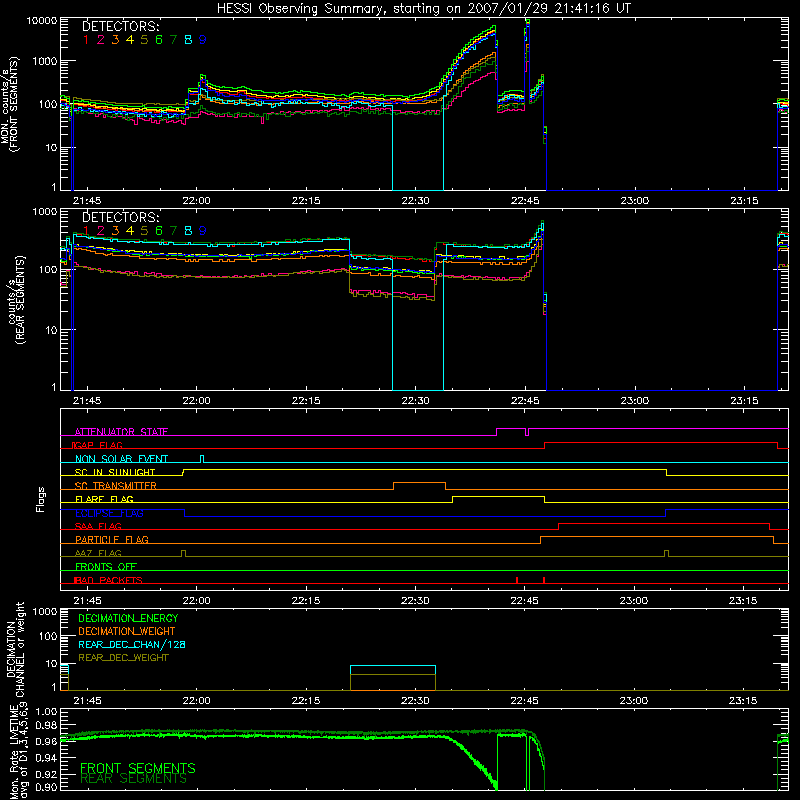800x800 pixels.
Task: Click the REAR_DEC_CHAN/128 legend label
Action: pos(132,644)
